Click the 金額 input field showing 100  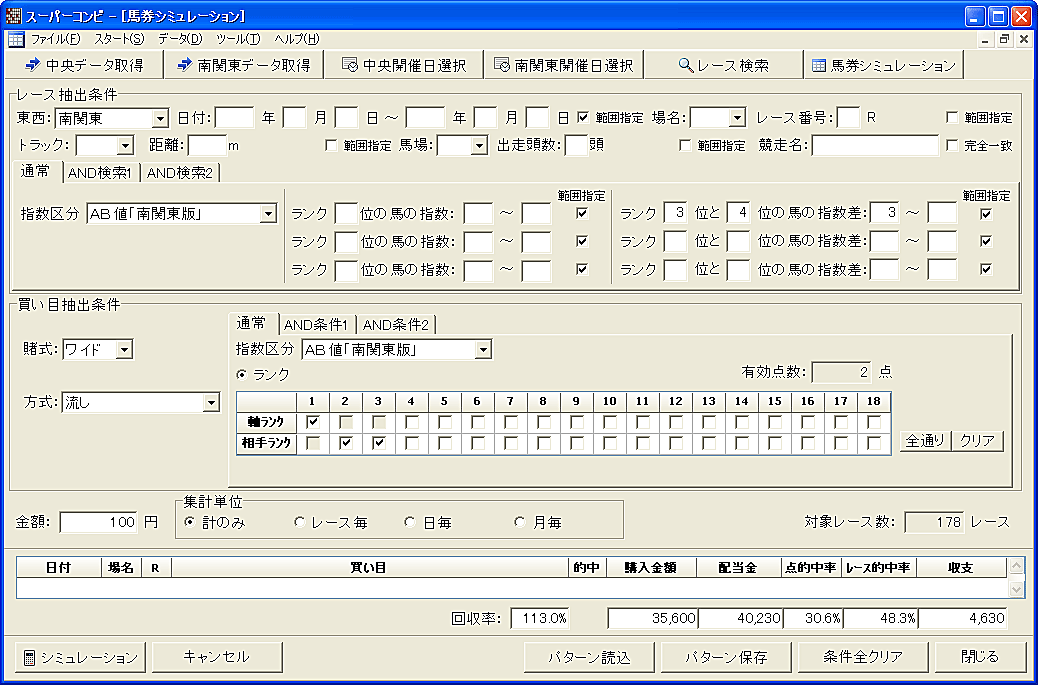99,522
